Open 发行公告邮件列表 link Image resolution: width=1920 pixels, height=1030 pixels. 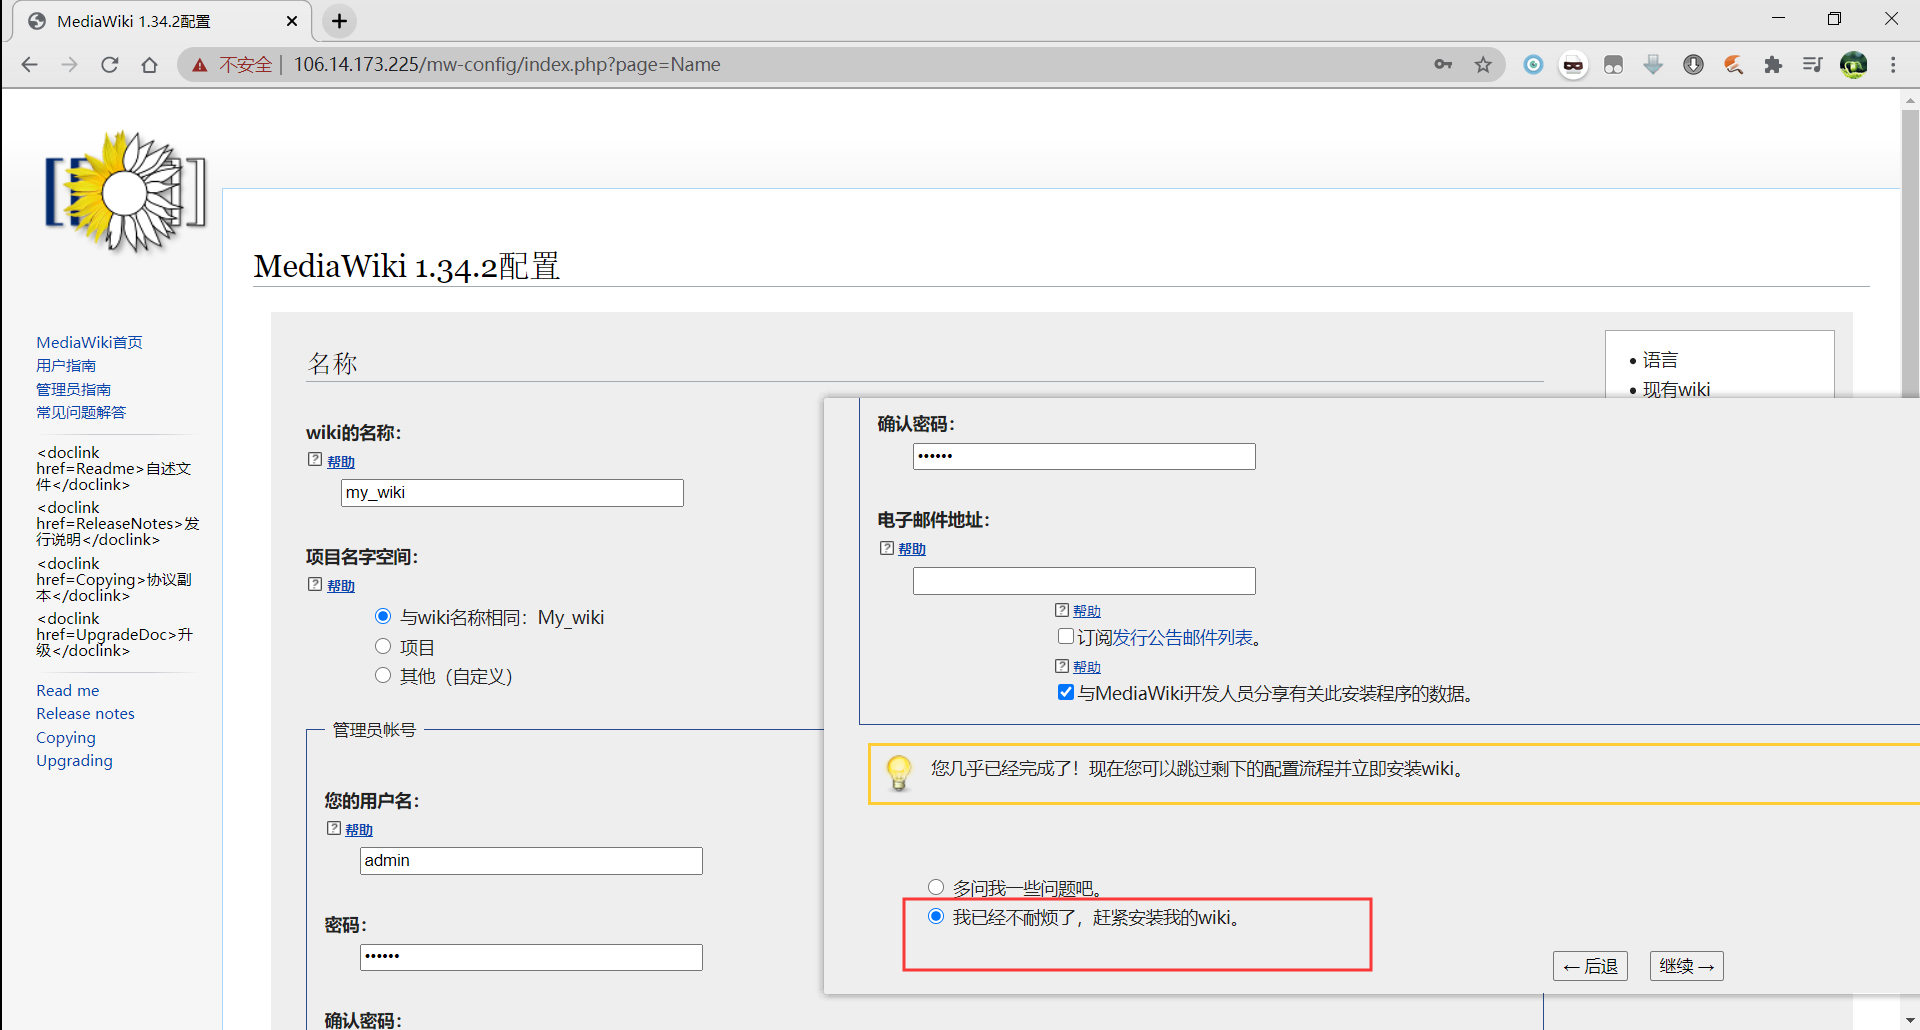(1183, 638)
